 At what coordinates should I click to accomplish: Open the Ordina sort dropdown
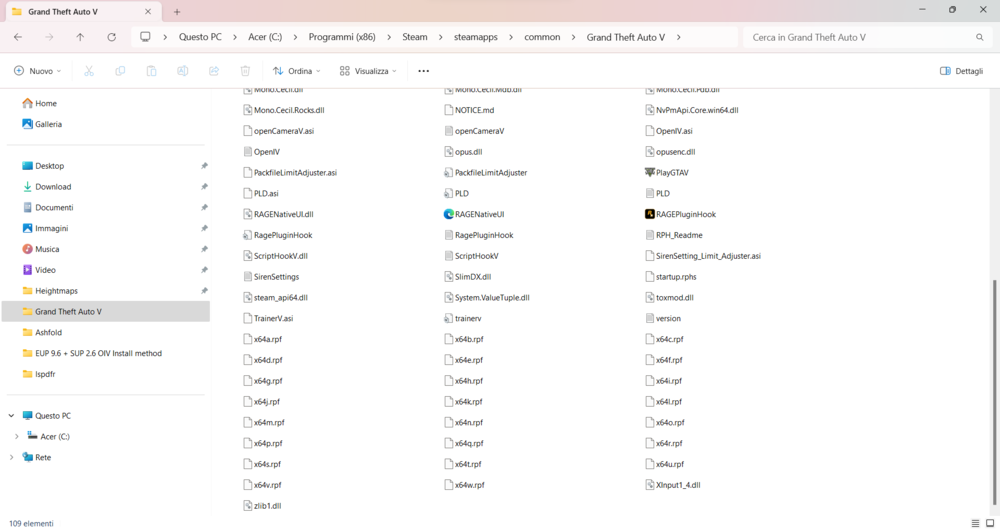click(297, 71)
